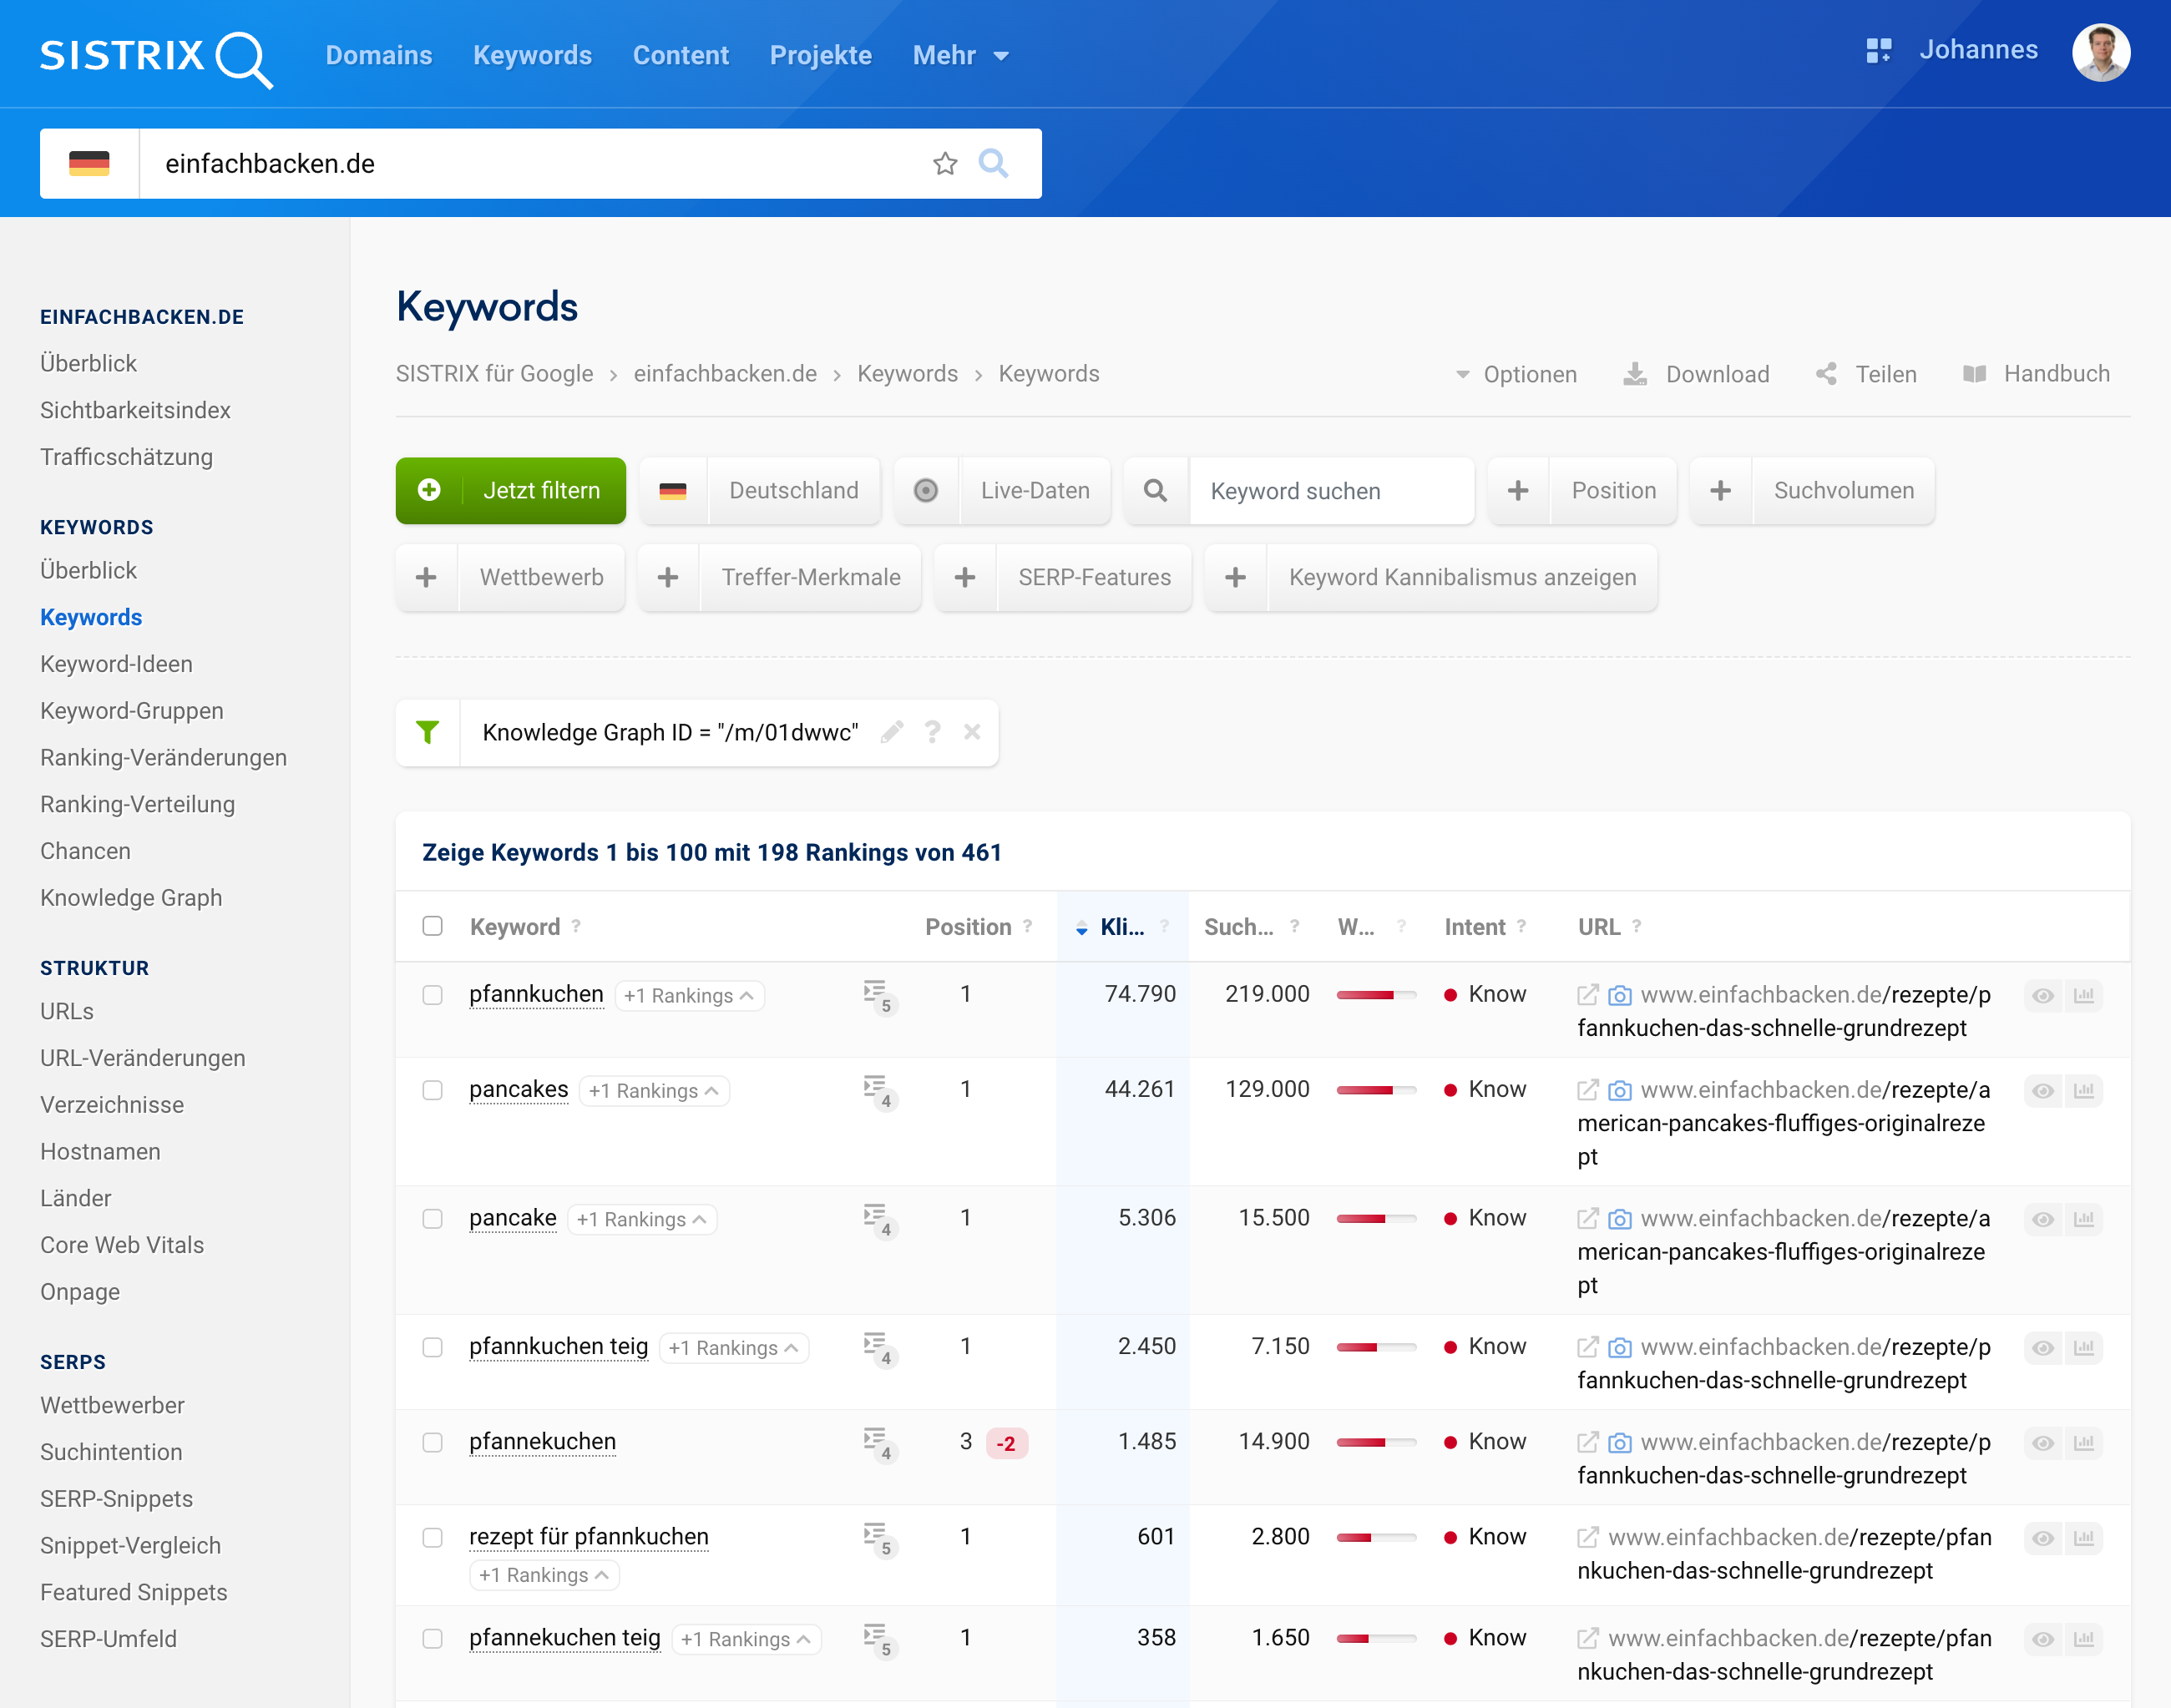Image resolution: width=2171 pixels, height=1708 pixels.
Task: Check the pfannkuchen row checkbox
Action: click(432, 995)
